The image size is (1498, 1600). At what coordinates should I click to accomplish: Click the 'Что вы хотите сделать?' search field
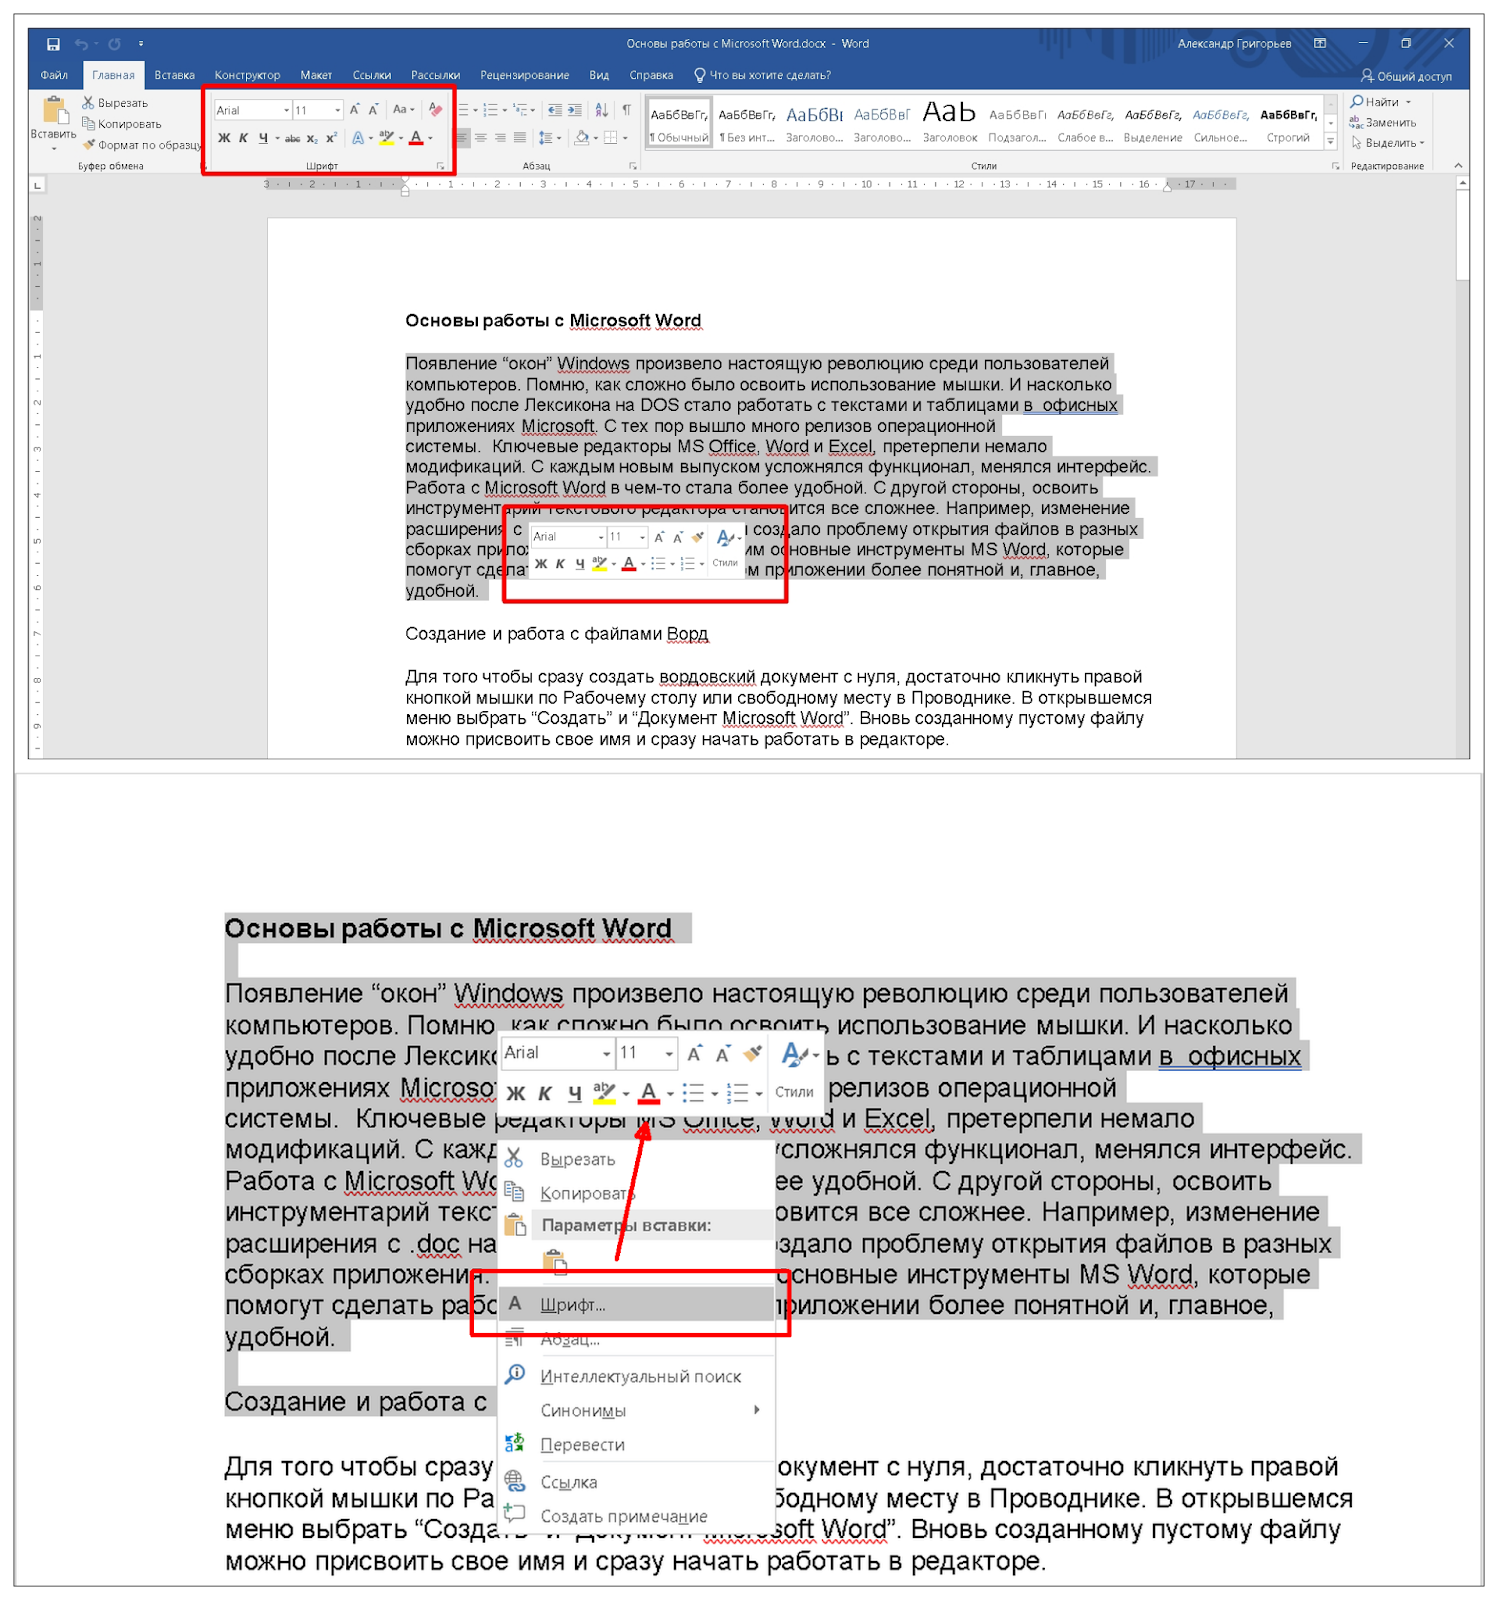769,75
